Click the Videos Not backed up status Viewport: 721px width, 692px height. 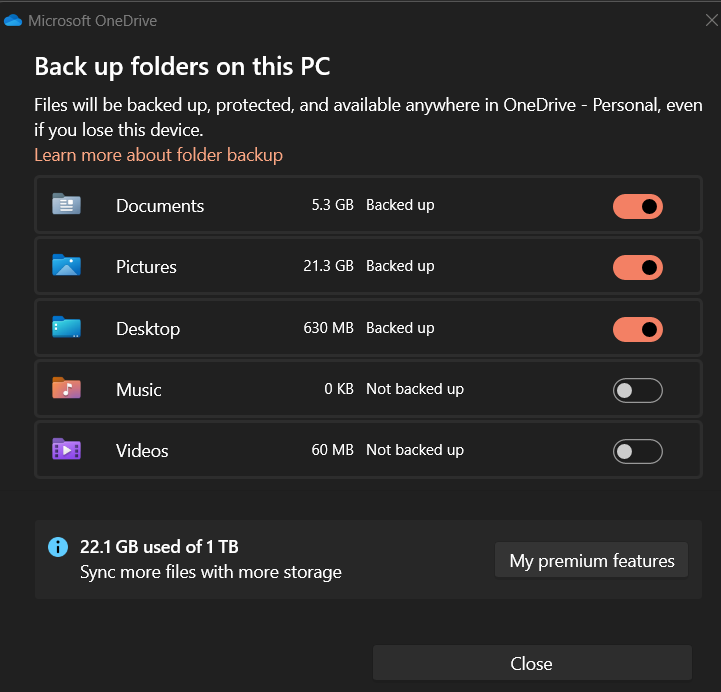pyautogui.click(x=415, y=450)
